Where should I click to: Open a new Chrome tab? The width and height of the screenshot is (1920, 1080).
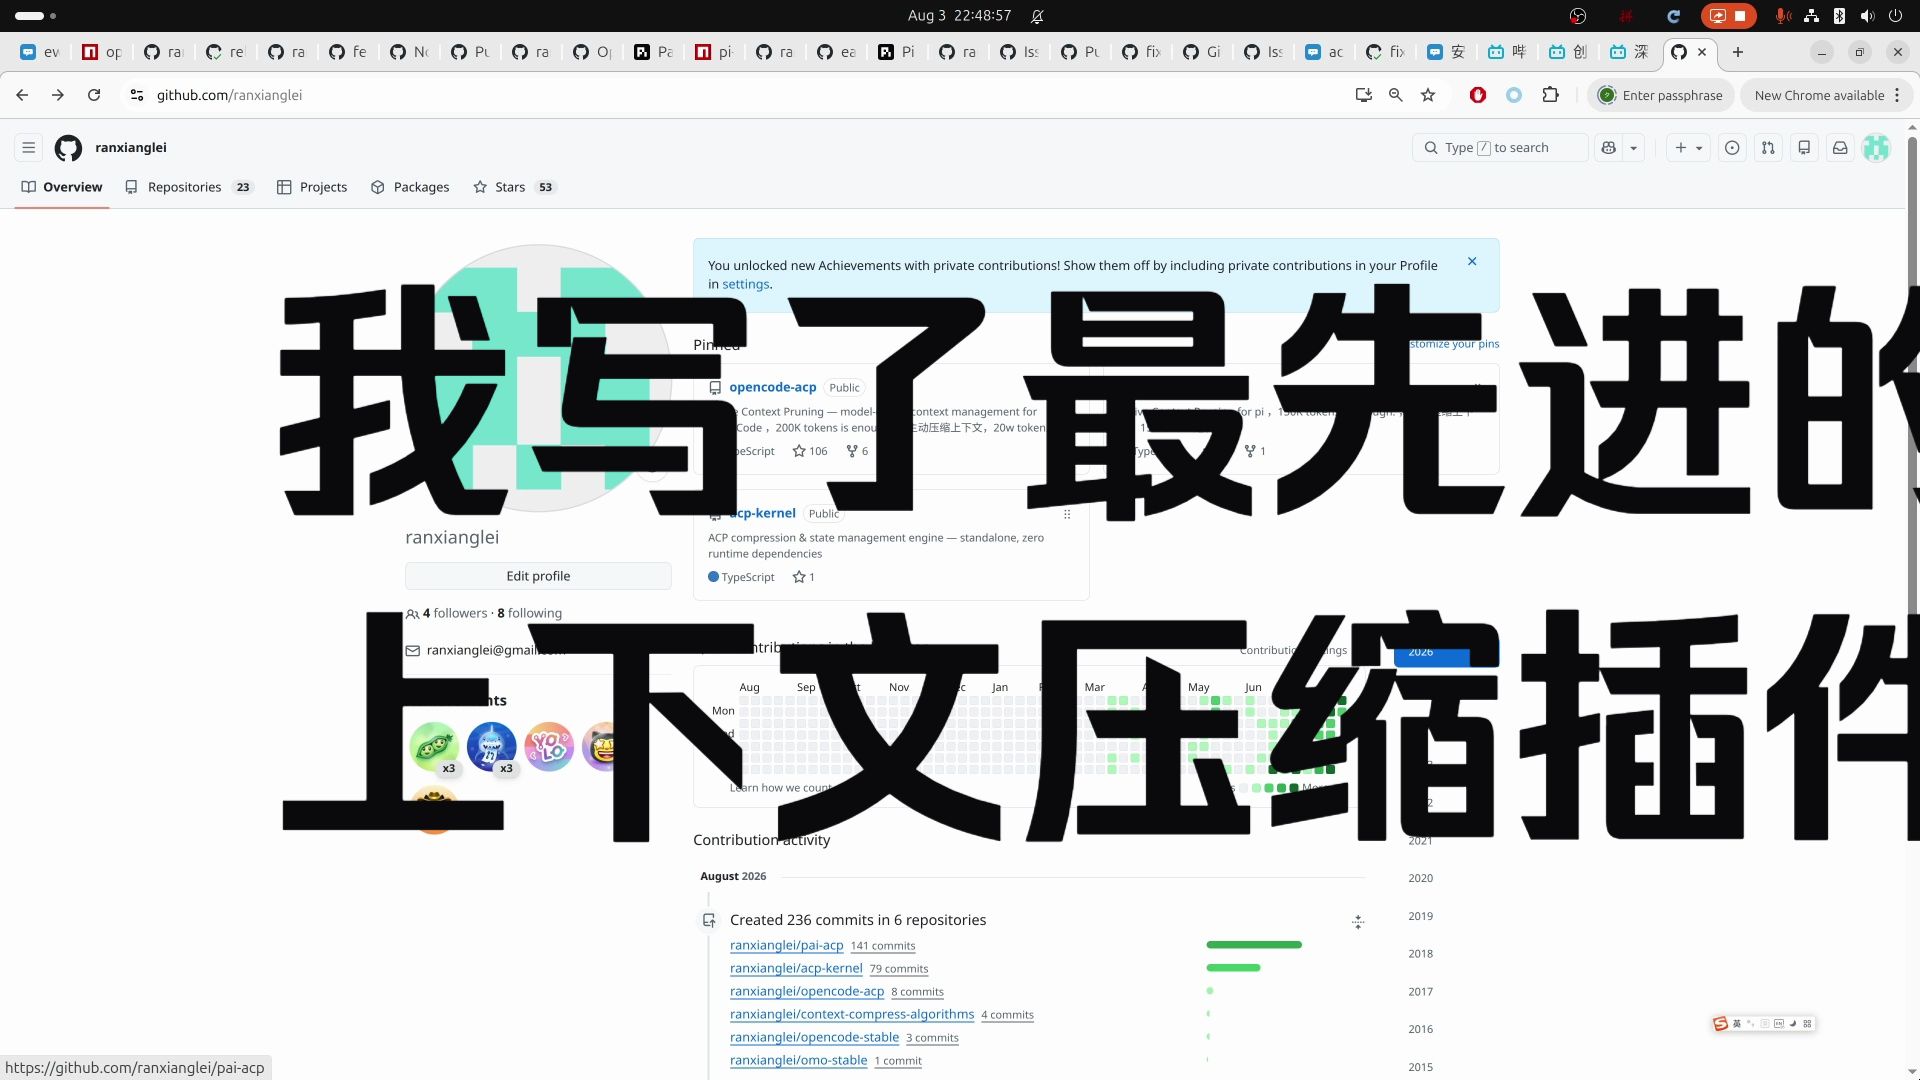1738,52
